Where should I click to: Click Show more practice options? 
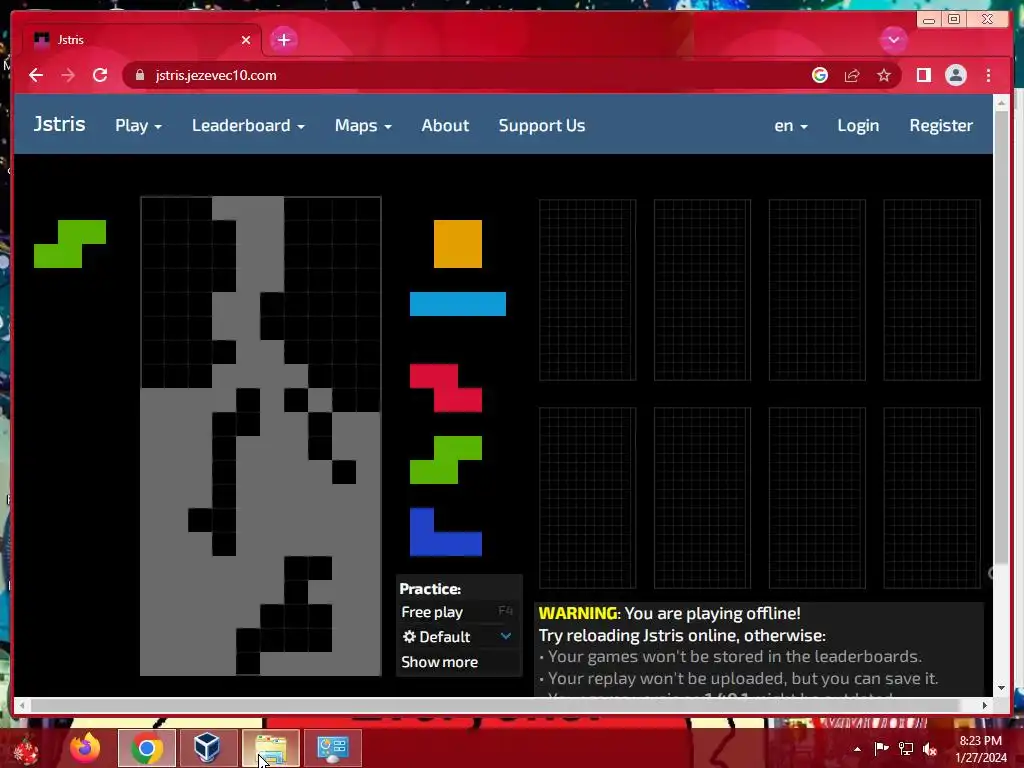(x=440, y=662)
